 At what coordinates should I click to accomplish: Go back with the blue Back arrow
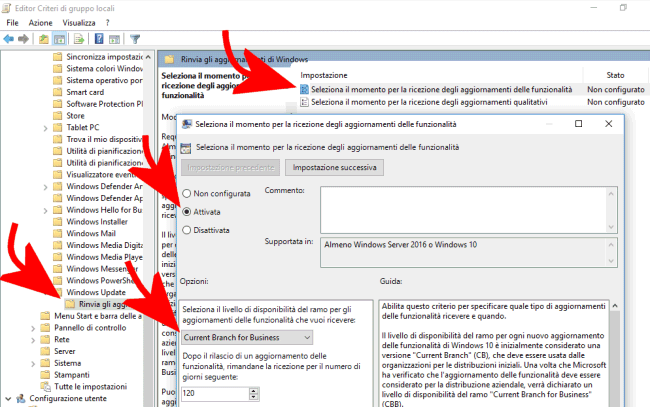point(8,39)
